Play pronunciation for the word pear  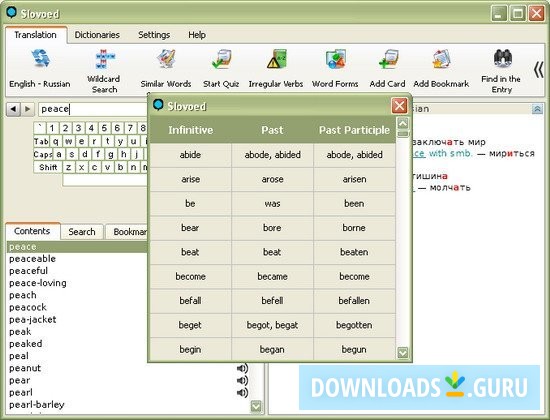tap(242, 380)
